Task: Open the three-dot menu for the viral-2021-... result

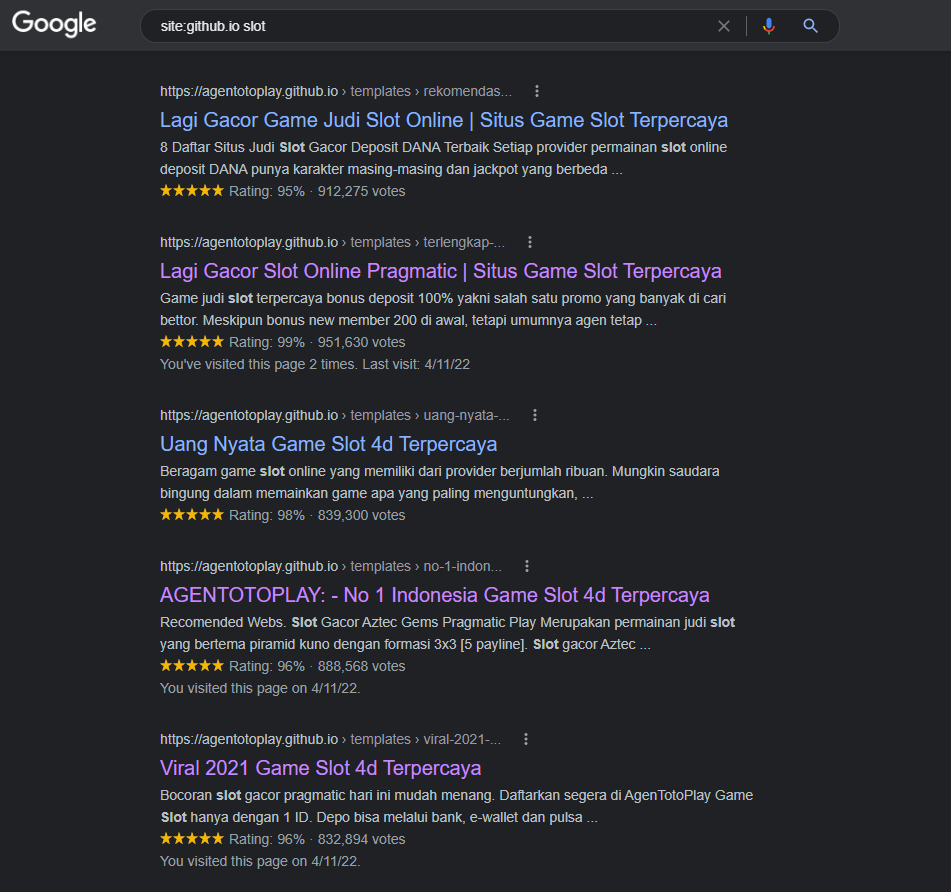Action: (x=526, y=739)
